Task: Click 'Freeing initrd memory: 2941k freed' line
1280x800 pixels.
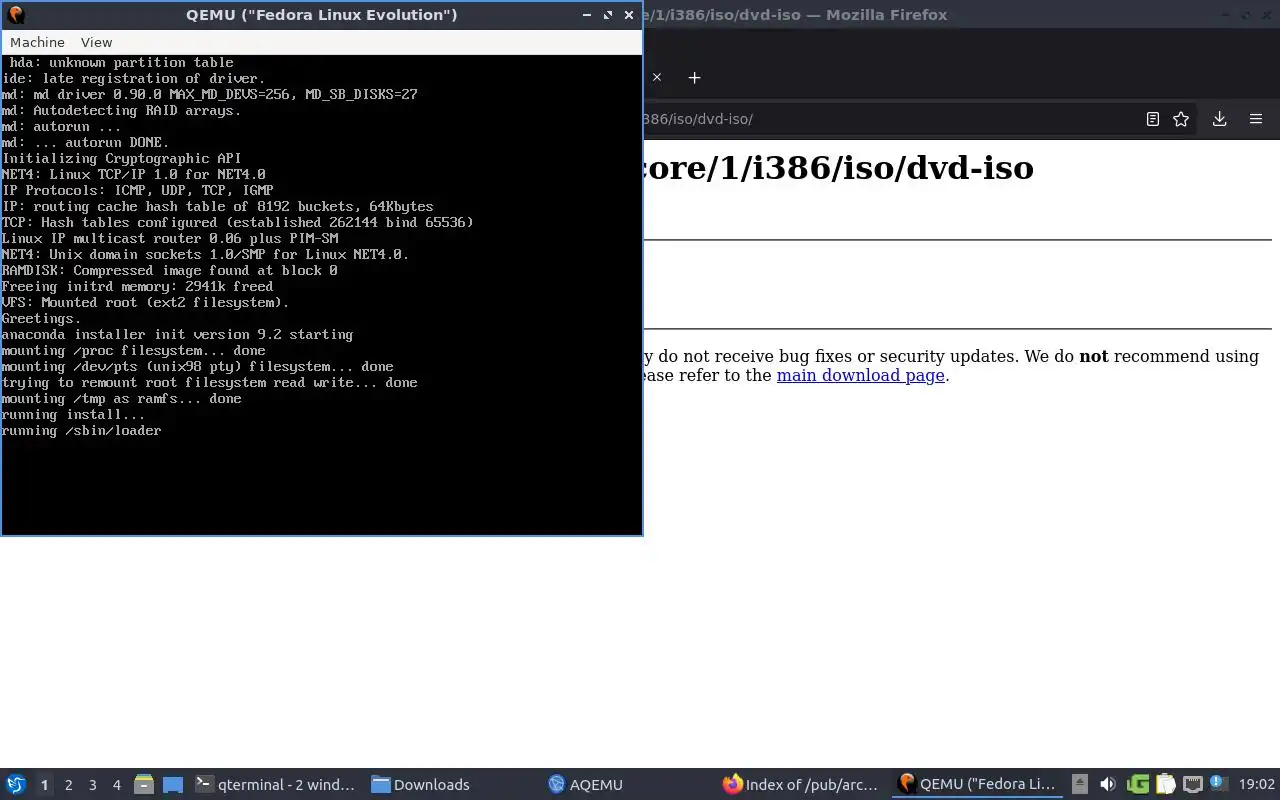Action: point(138,287)
